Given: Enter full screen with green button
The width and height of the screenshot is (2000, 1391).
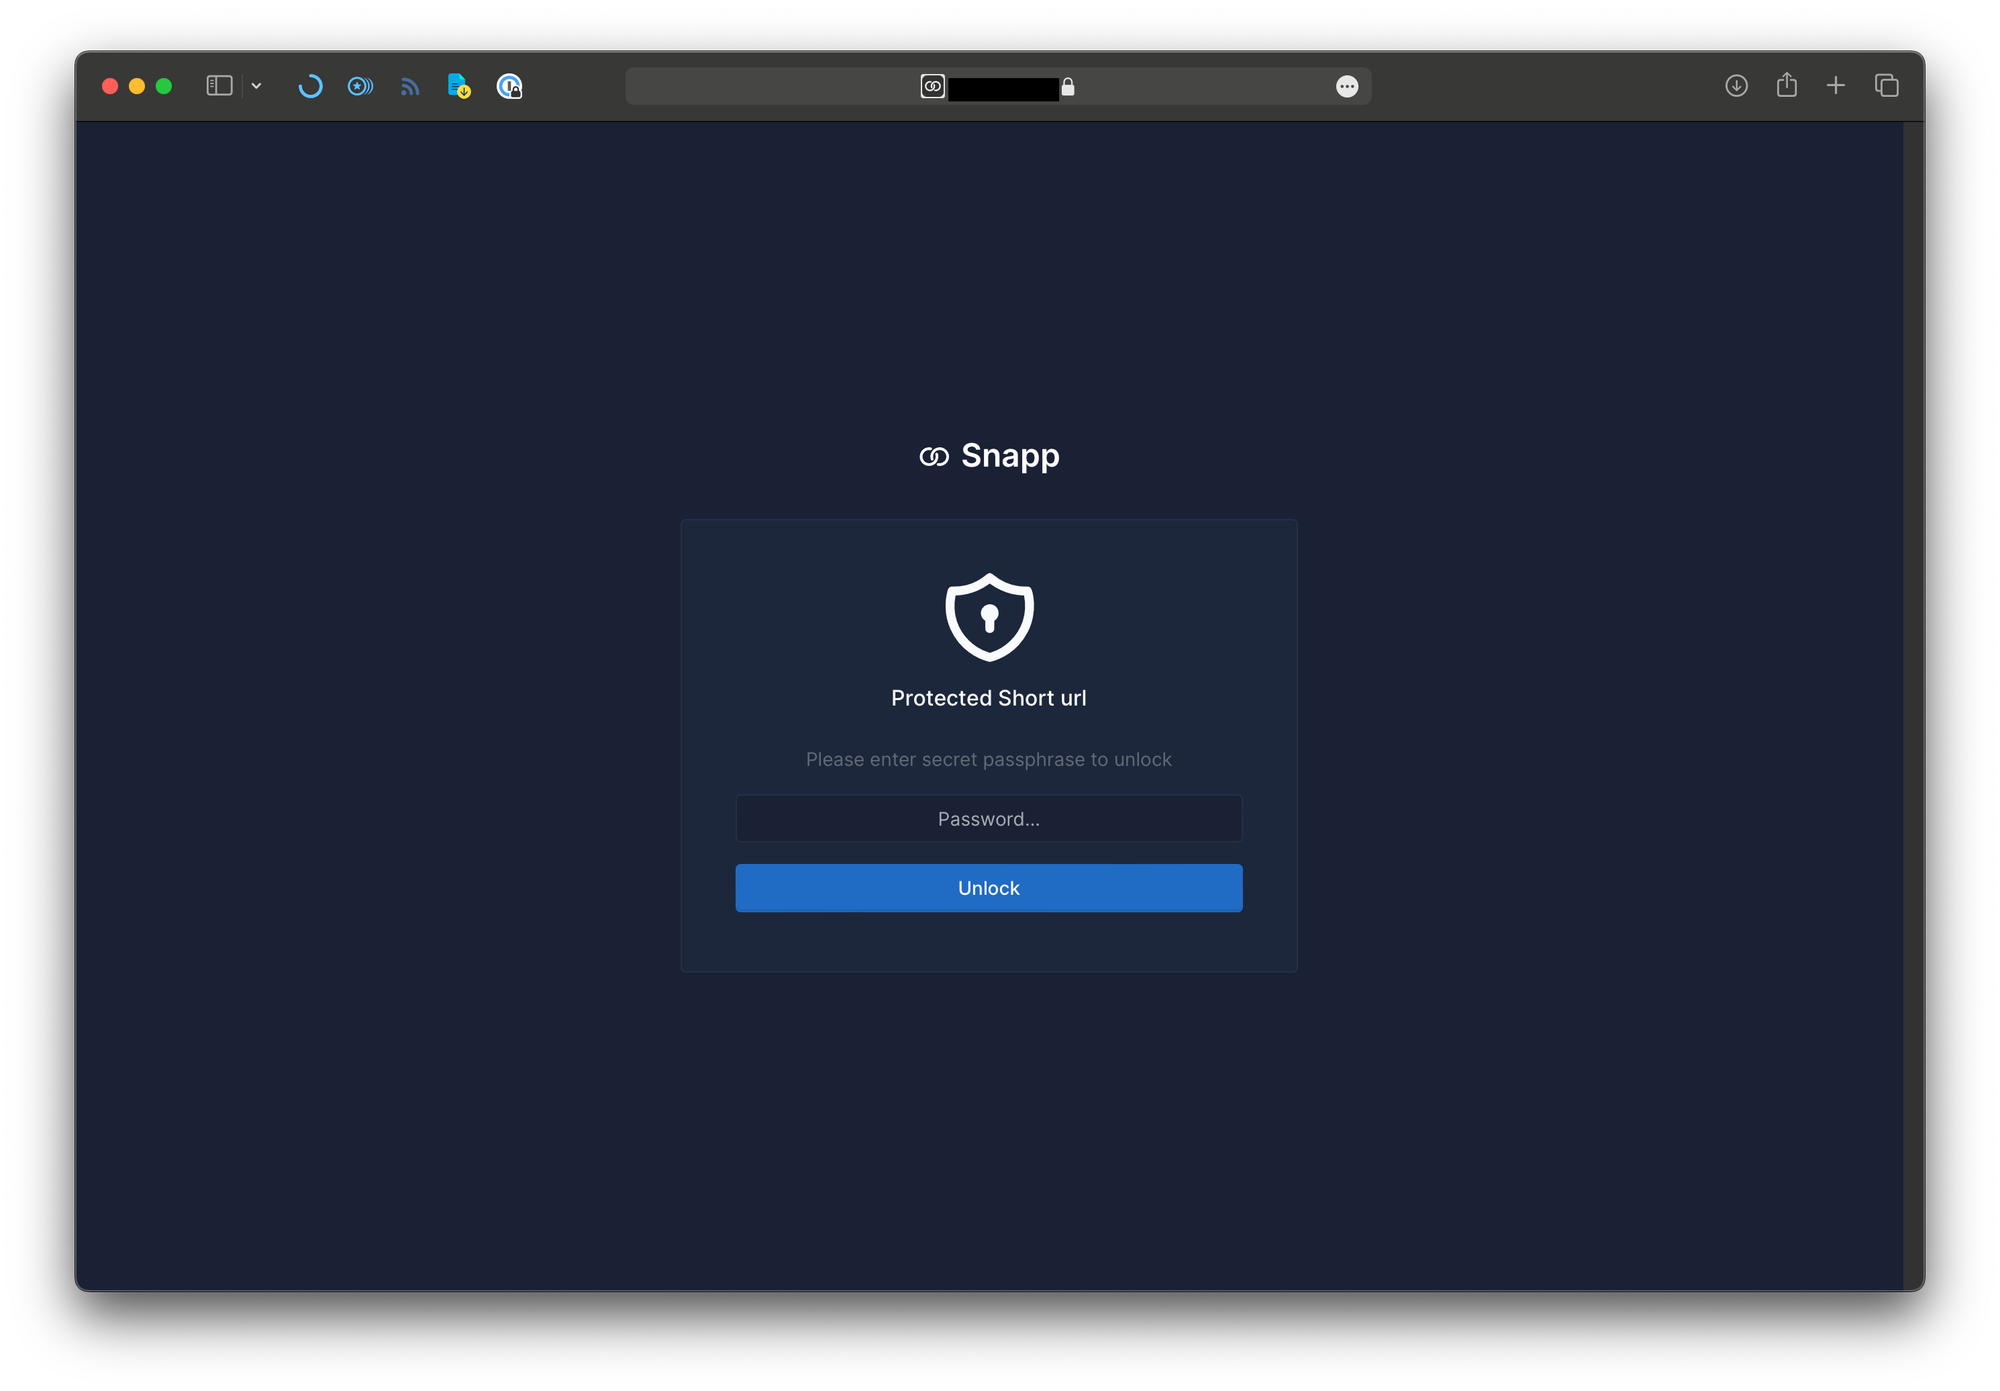Looking at the screenshot, I should tap(164, 86).
